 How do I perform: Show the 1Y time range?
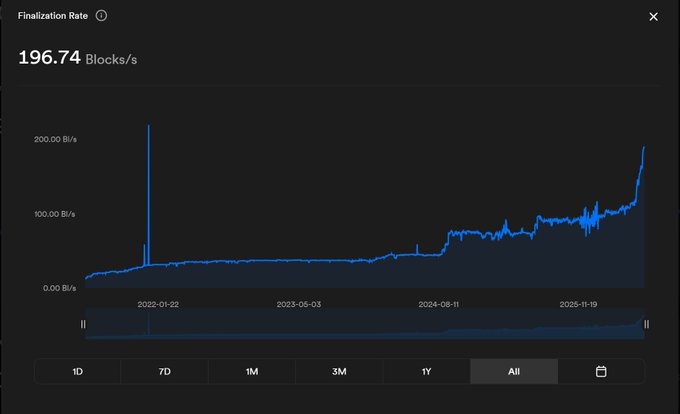pyautogui.click(x=427, y=372)
